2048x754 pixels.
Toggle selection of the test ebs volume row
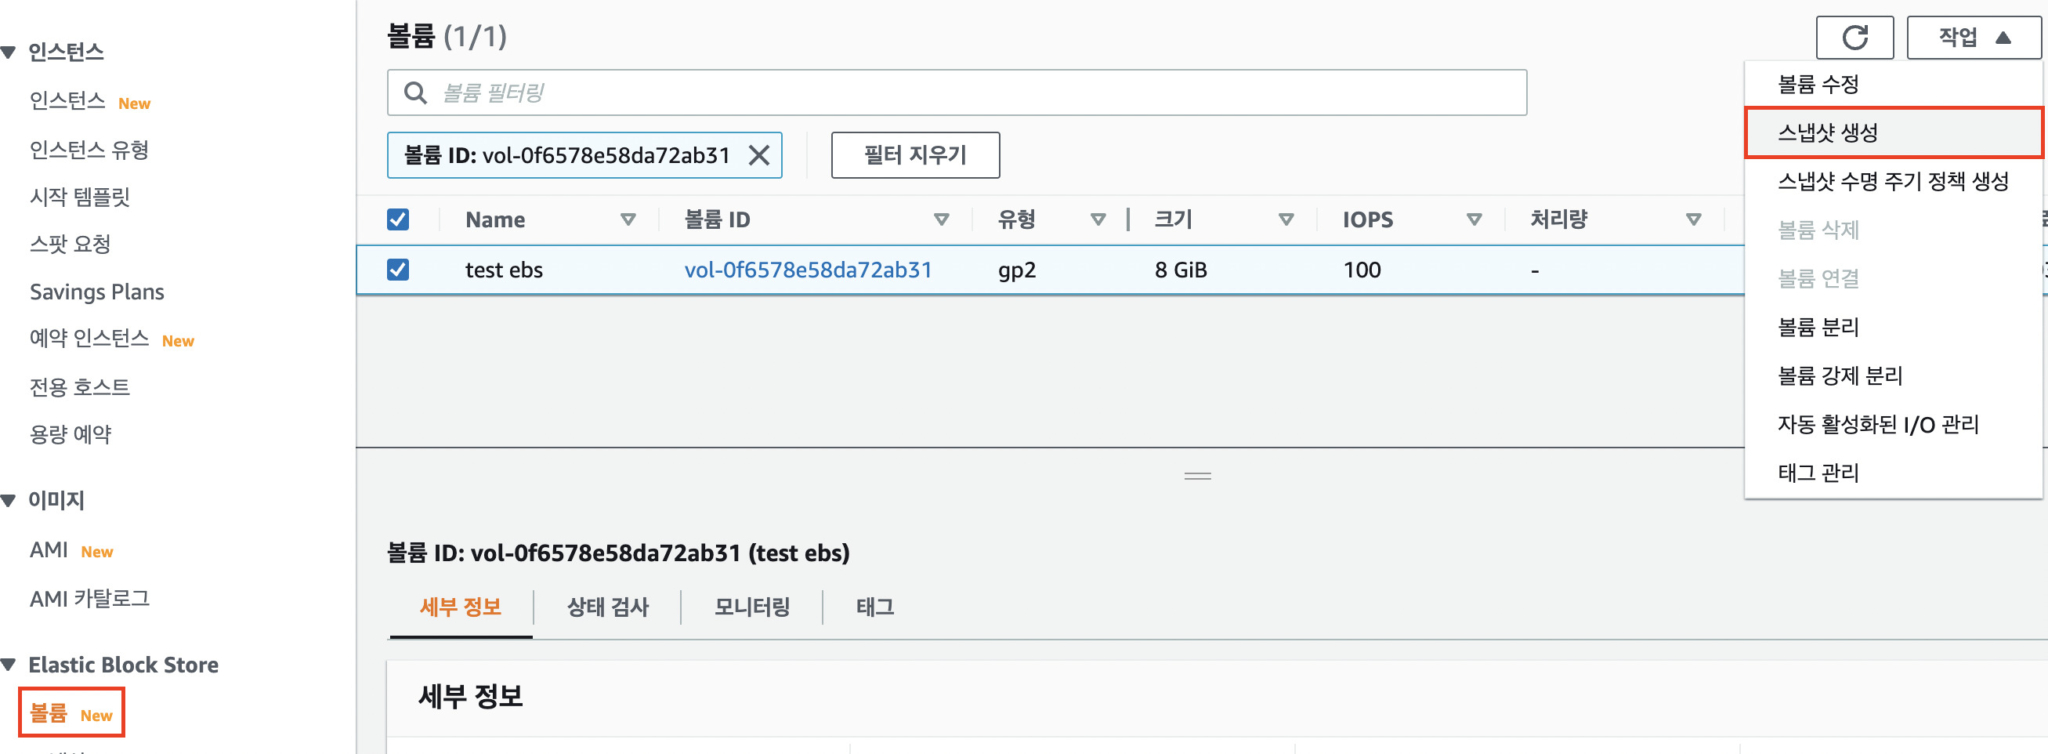(397, 269)
